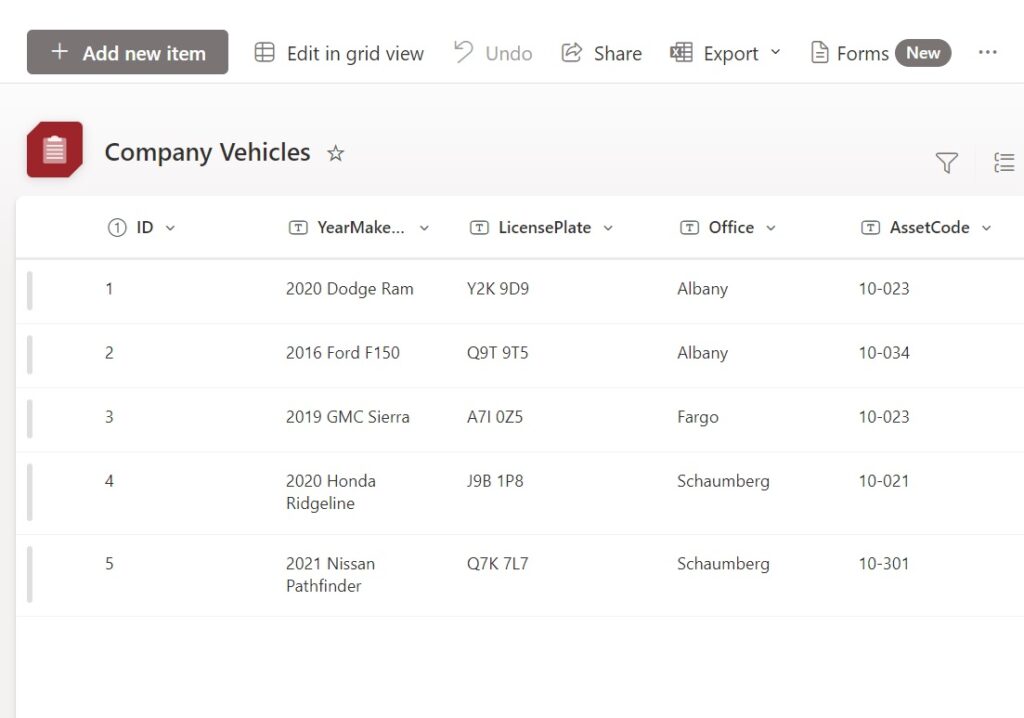Open the Forms command
Image resolution: width=1024 pixels, height=718 pixels.
tap(850, 53)
